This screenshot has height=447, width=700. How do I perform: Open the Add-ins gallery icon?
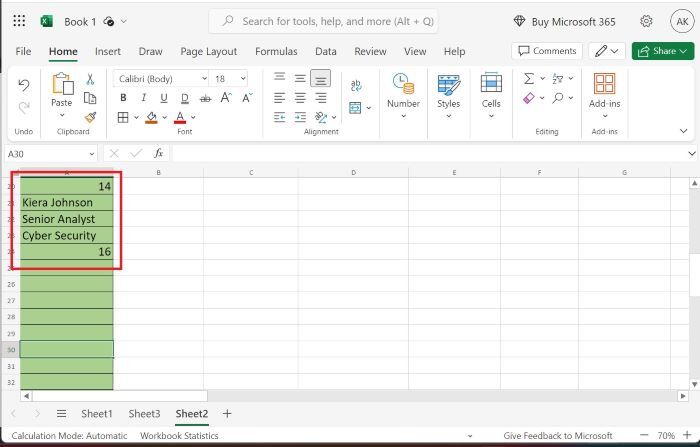pos(604,84)
